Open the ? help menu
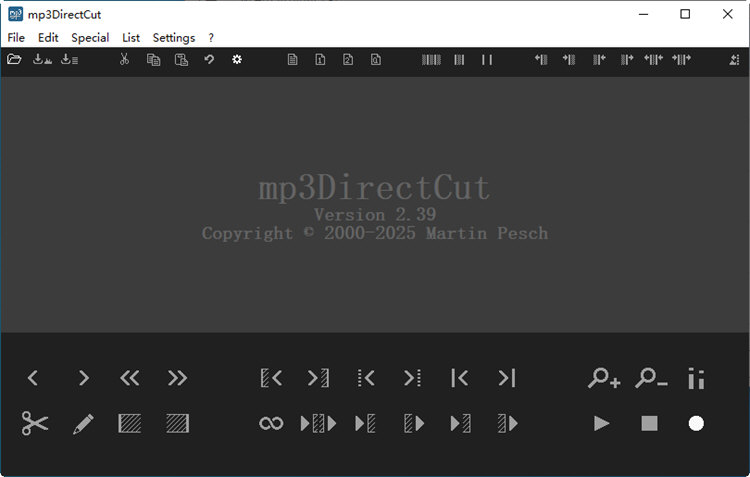Image resolution: width=750 pixels, height=477 pixels. point(211,38)
